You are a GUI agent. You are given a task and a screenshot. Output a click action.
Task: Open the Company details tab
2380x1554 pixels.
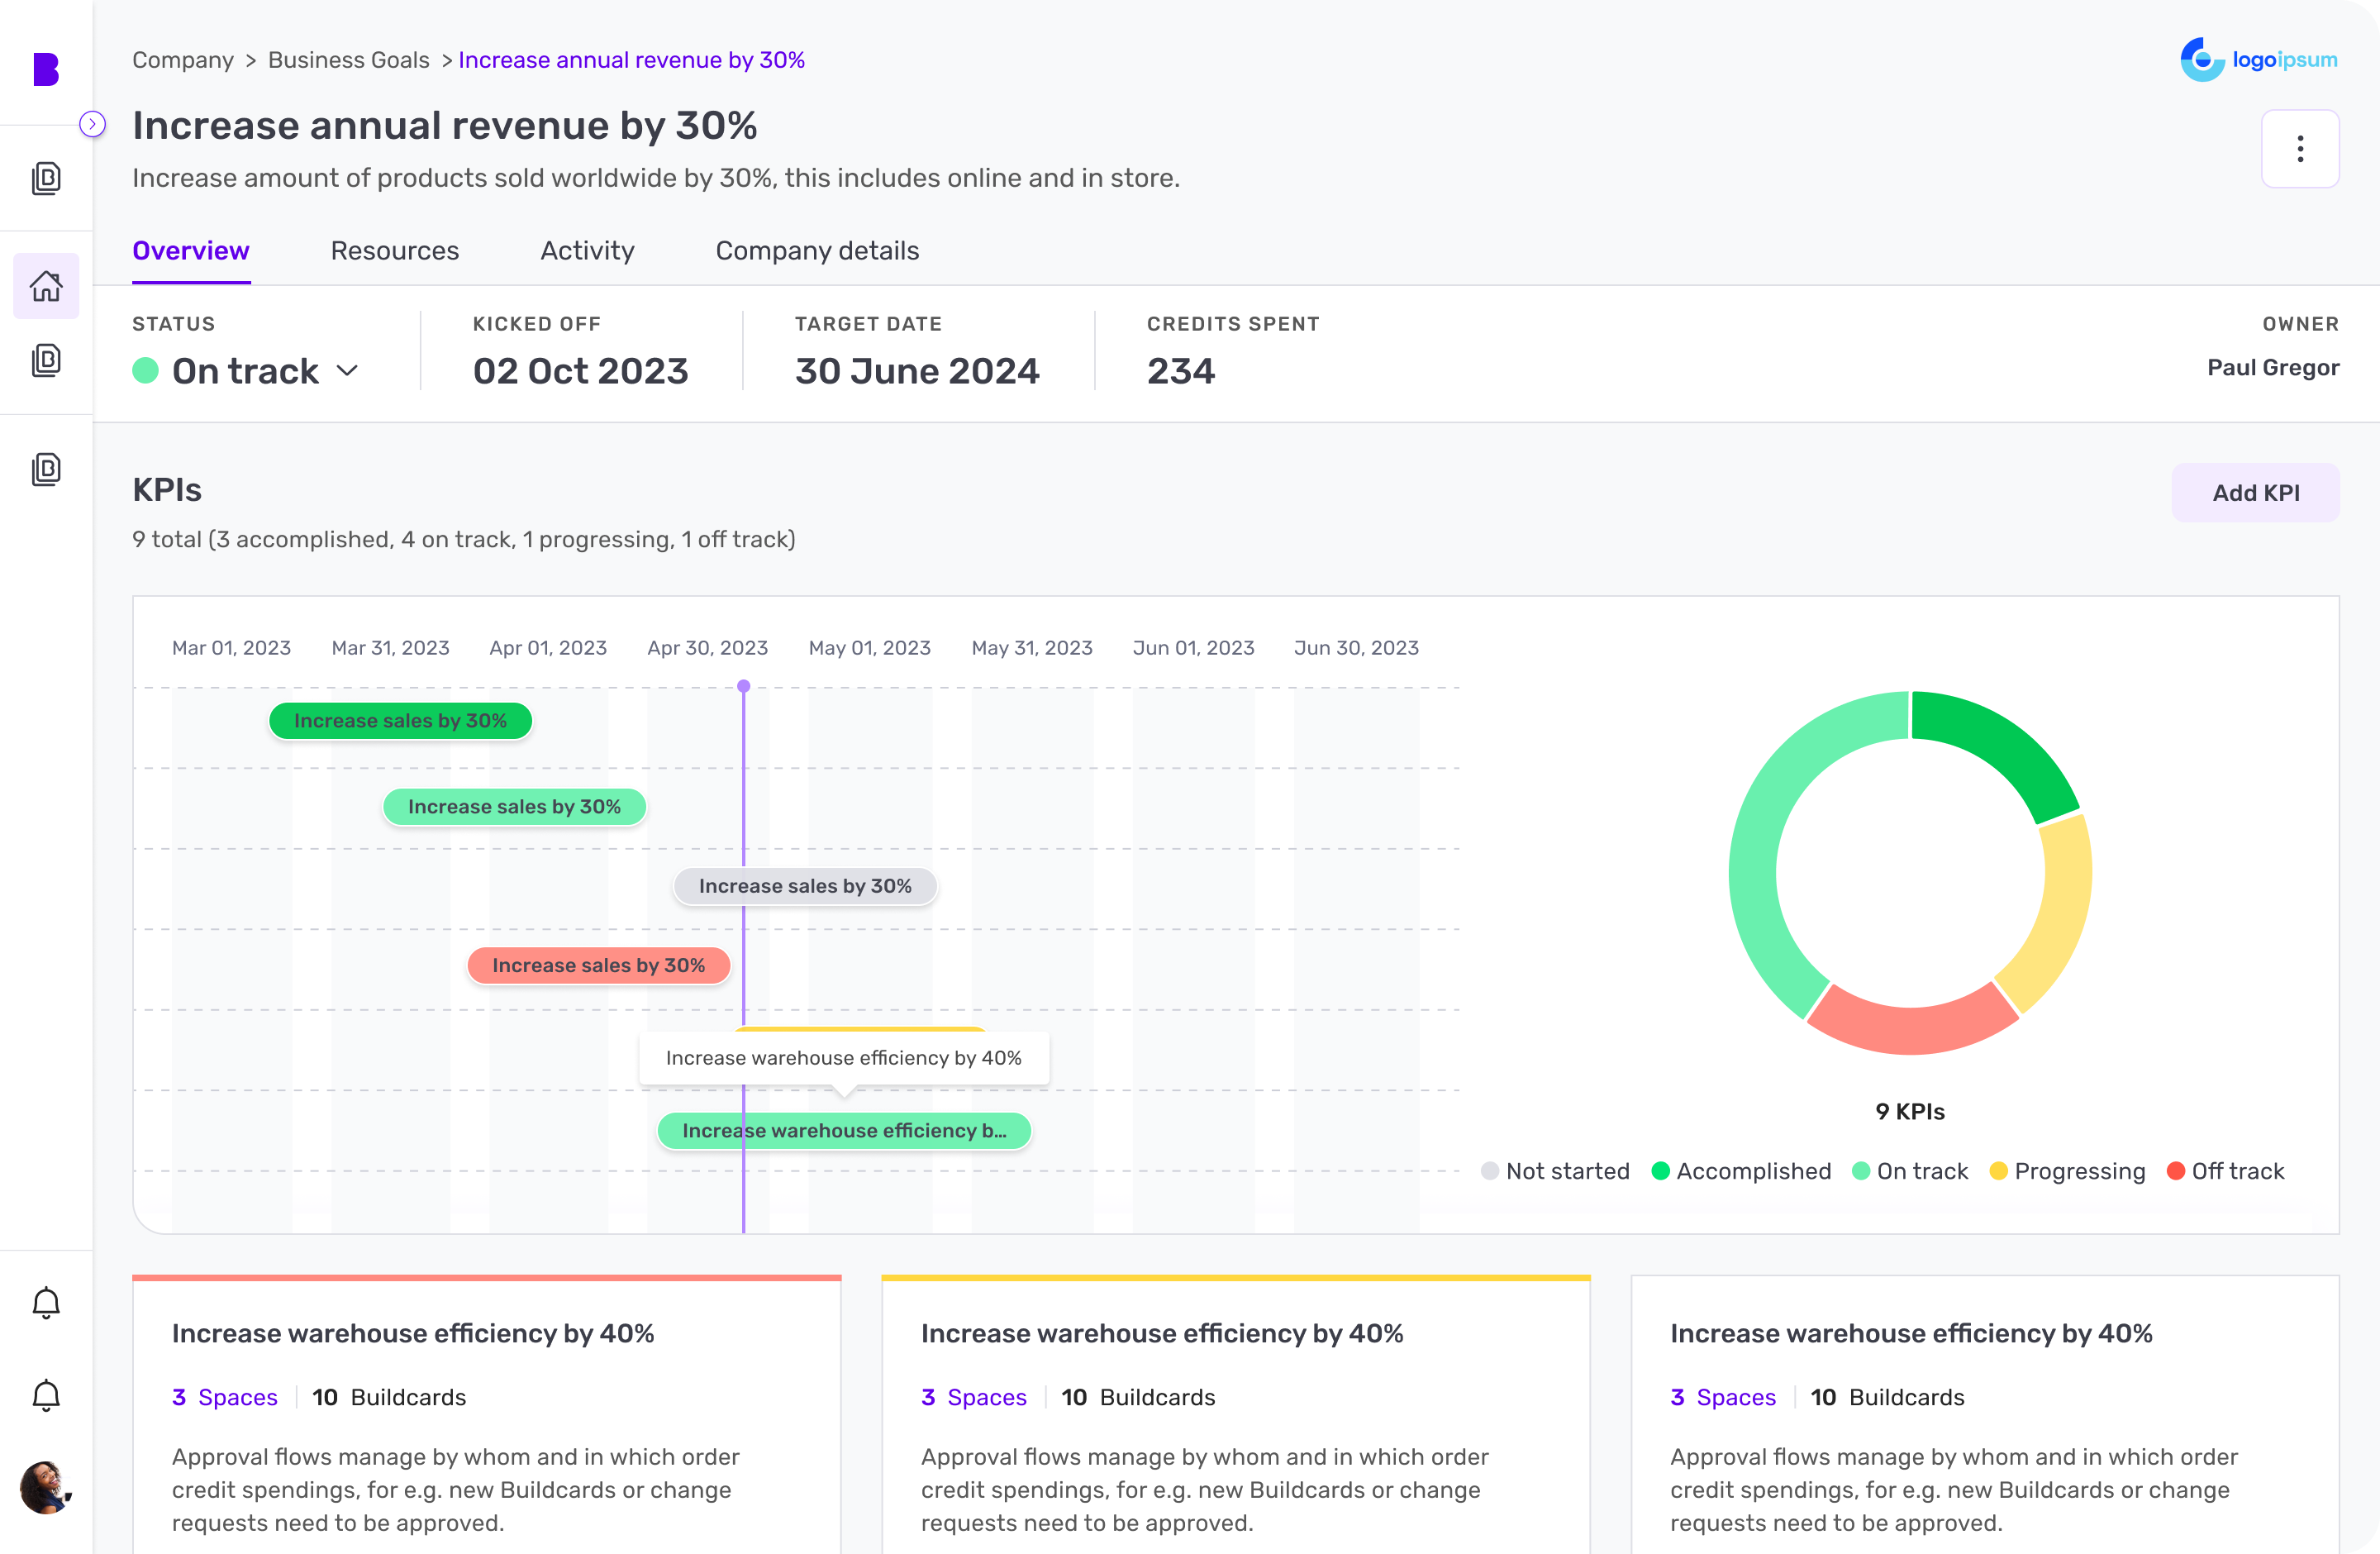coord(817,251)
